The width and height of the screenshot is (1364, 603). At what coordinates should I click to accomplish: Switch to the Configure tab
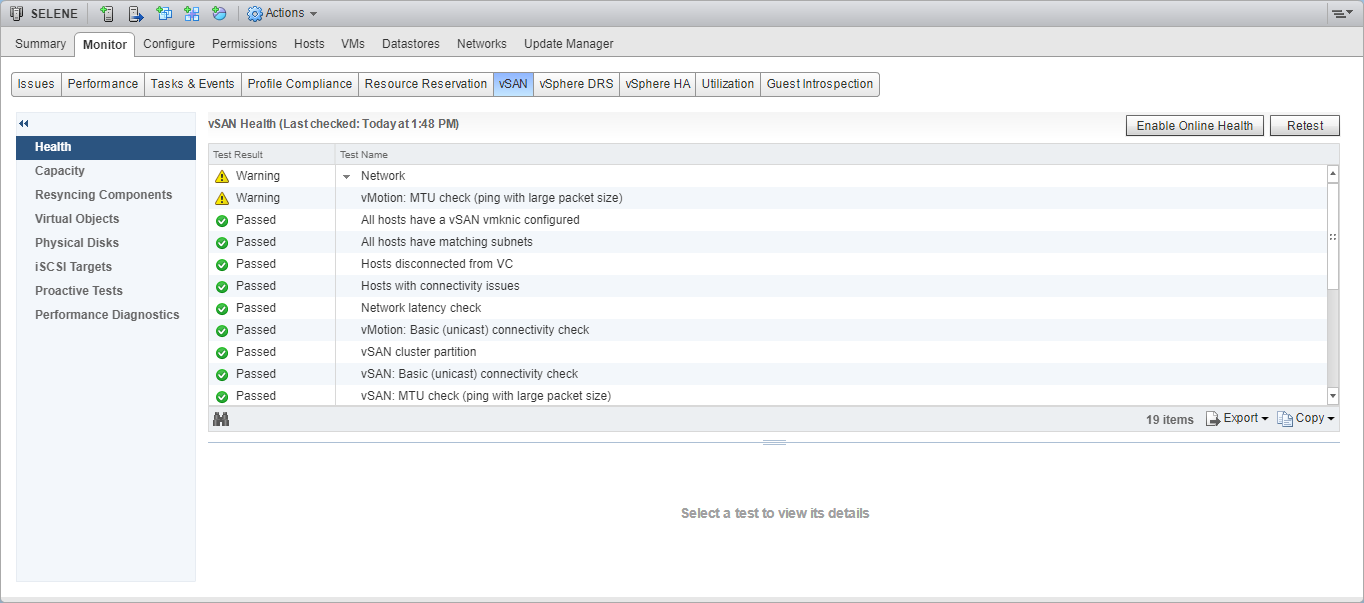tap(169, 44)
